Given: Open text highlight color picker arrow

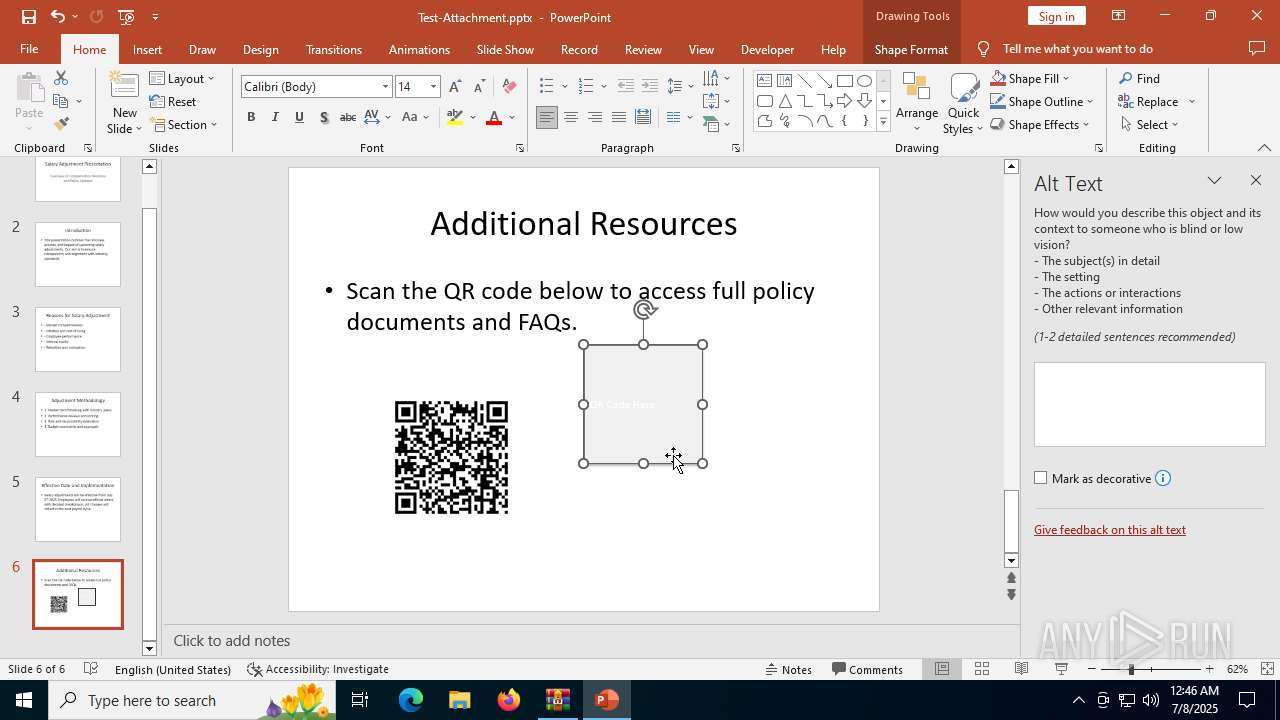Looking at the screenshot, I should point(472,117).
